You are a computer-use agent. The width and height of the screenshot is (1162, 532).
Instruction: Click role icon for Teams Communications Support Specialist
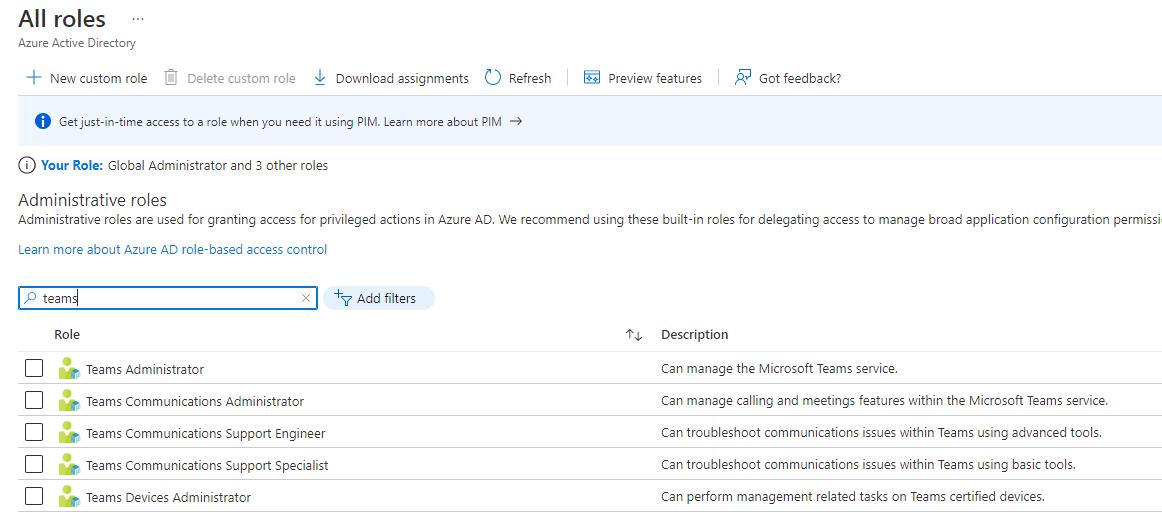pyautogui.click(x=69, y=465)
